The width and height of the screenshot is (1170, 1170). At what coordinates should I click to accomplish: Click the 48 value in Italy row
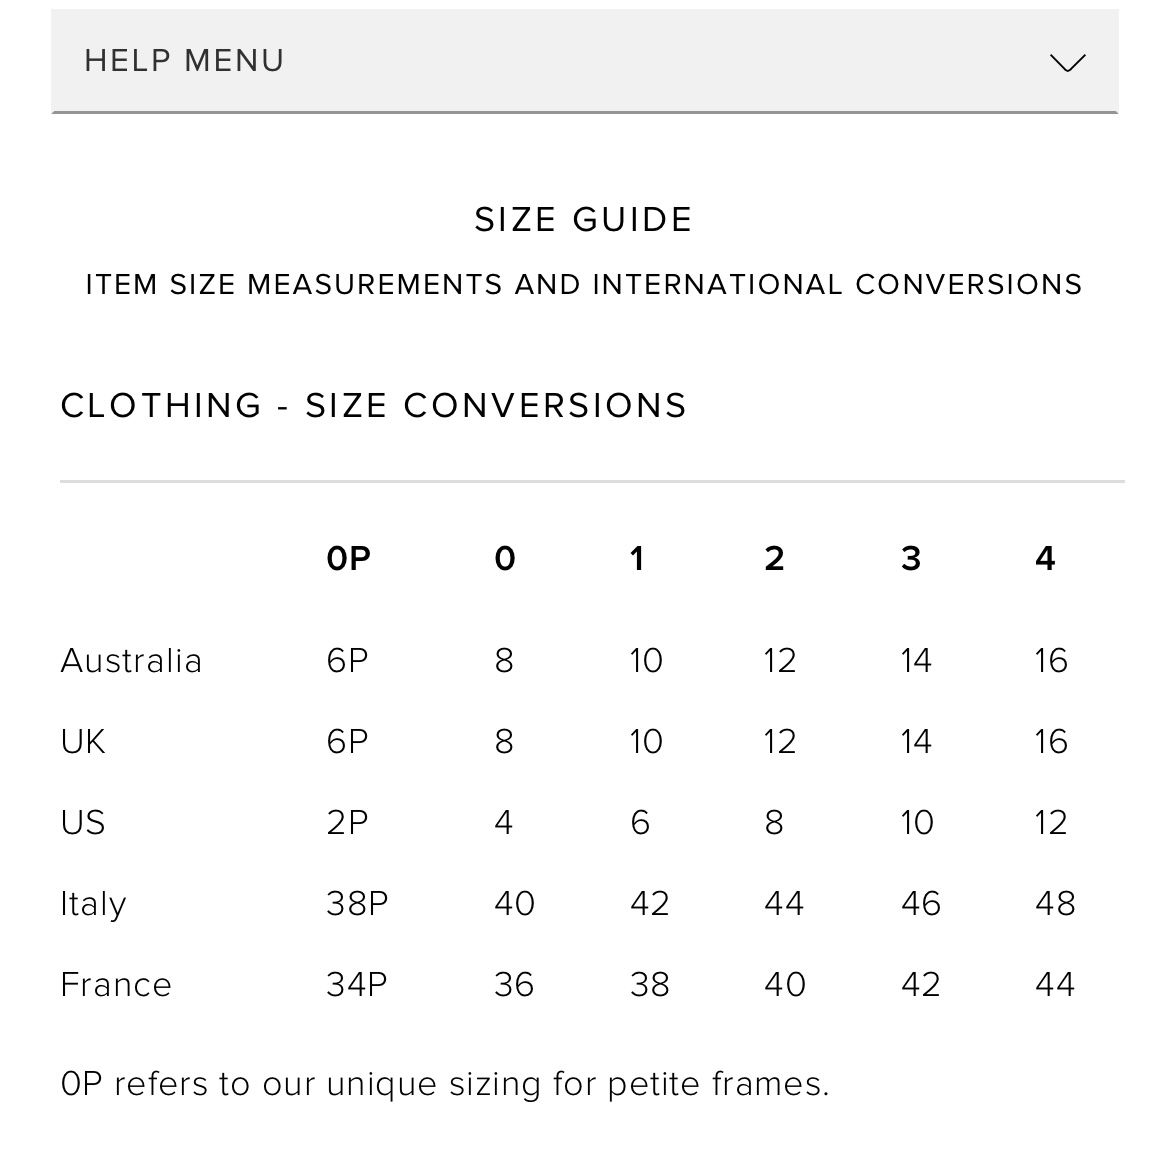[x=1055, y=904]
